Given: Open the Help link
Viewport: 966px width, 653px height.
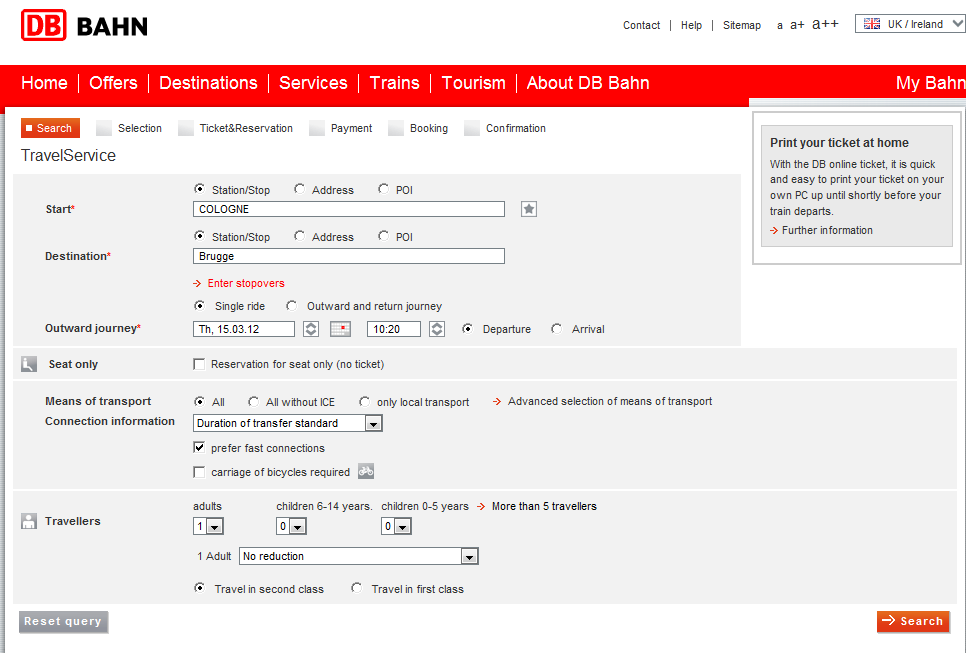Looking at the screenshot, I should (691, 25).
